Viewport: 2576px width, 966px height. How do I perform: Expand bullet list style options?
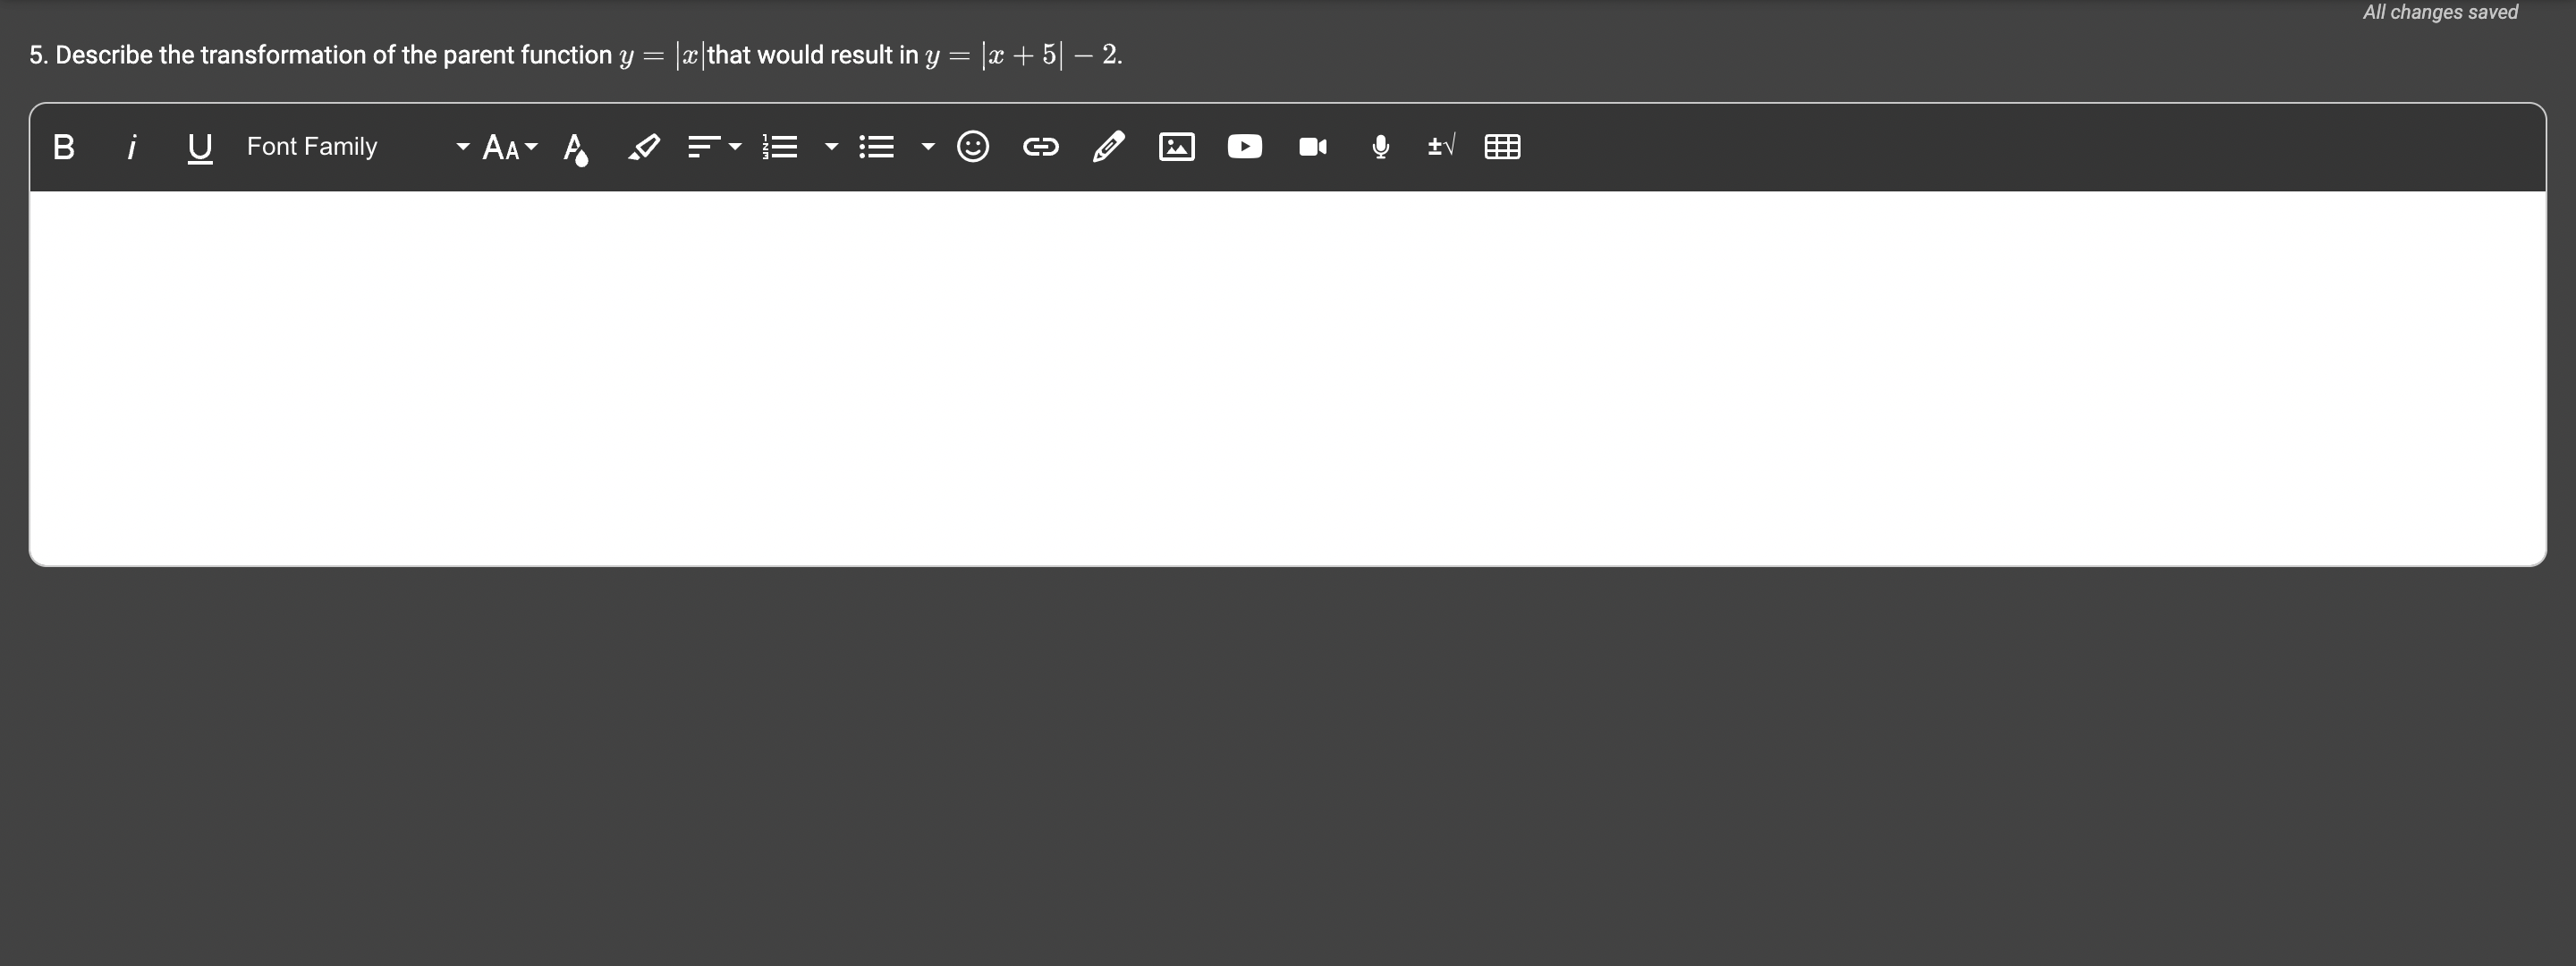pos(928,147)
